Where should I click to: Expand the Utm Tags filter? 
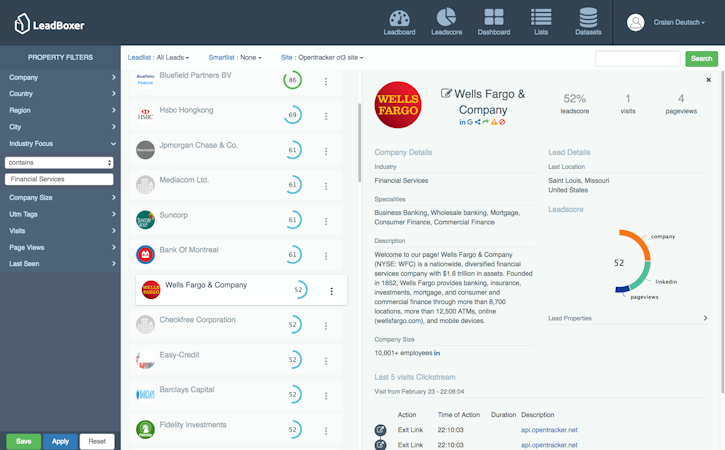[60, 214]
